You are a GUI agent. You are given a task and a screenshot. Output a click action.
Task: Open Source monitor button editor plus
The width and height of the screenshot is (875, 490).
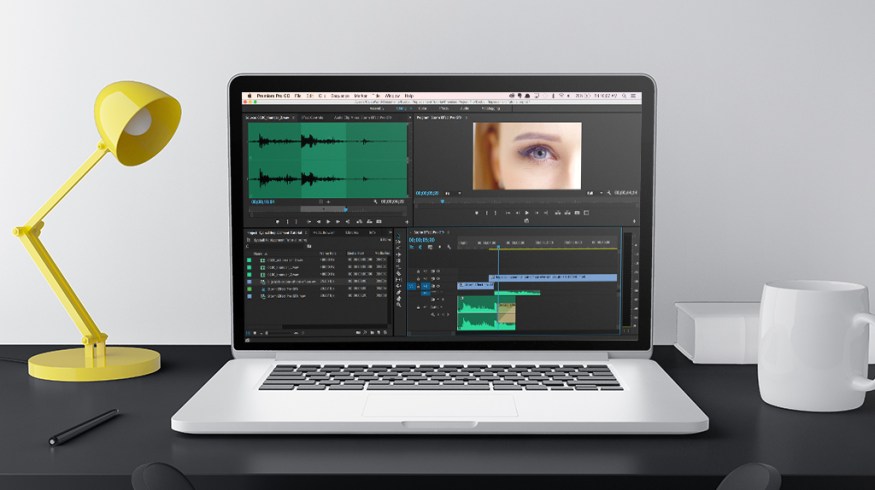(x=407, y=222)
